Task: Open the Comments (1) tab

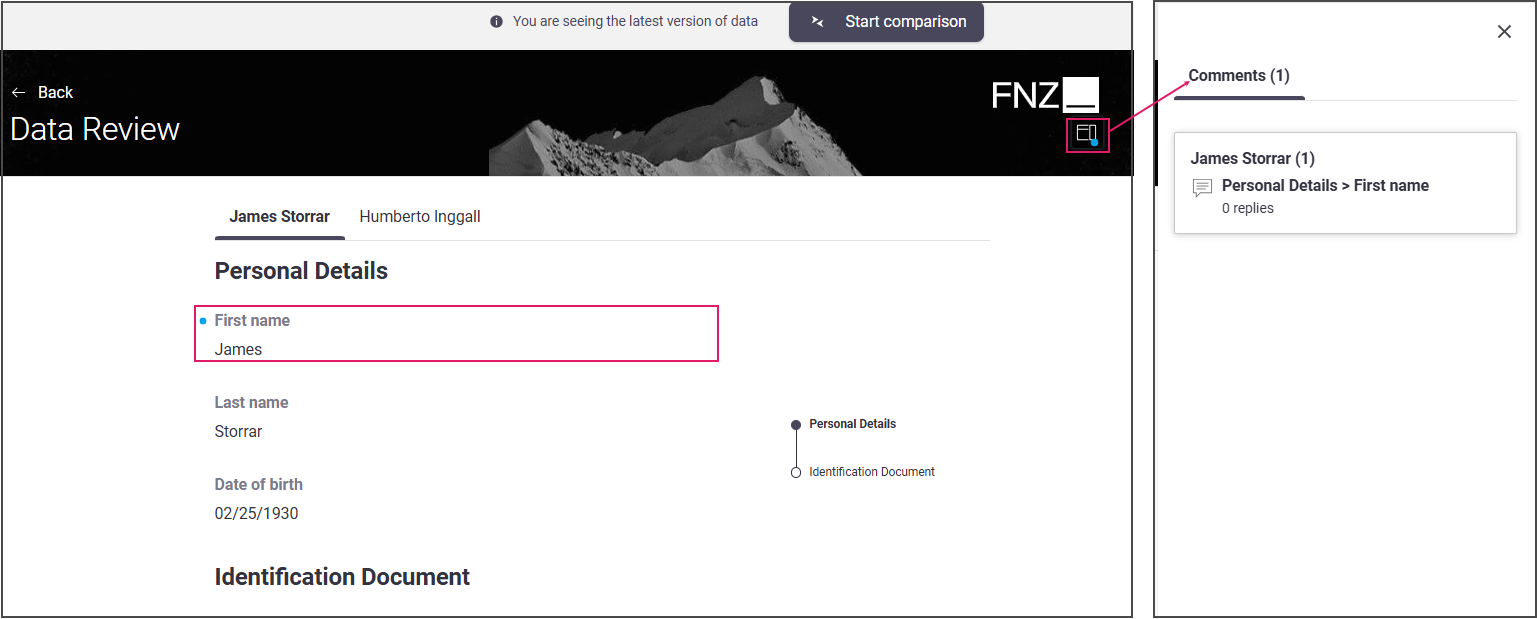Action: pyautogui.click(x=1239, y=76)
